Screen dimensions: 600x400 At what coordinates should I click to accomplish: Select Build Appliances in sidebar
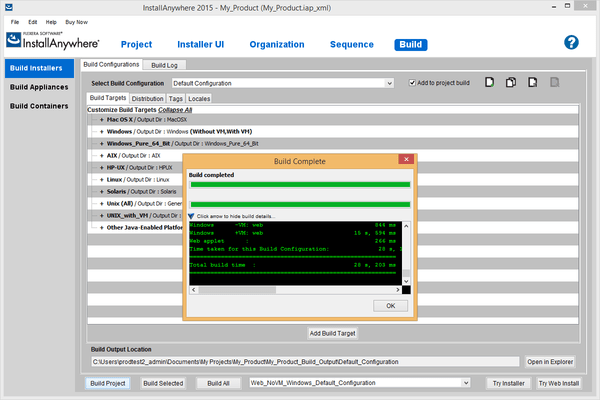click(39, 87)
